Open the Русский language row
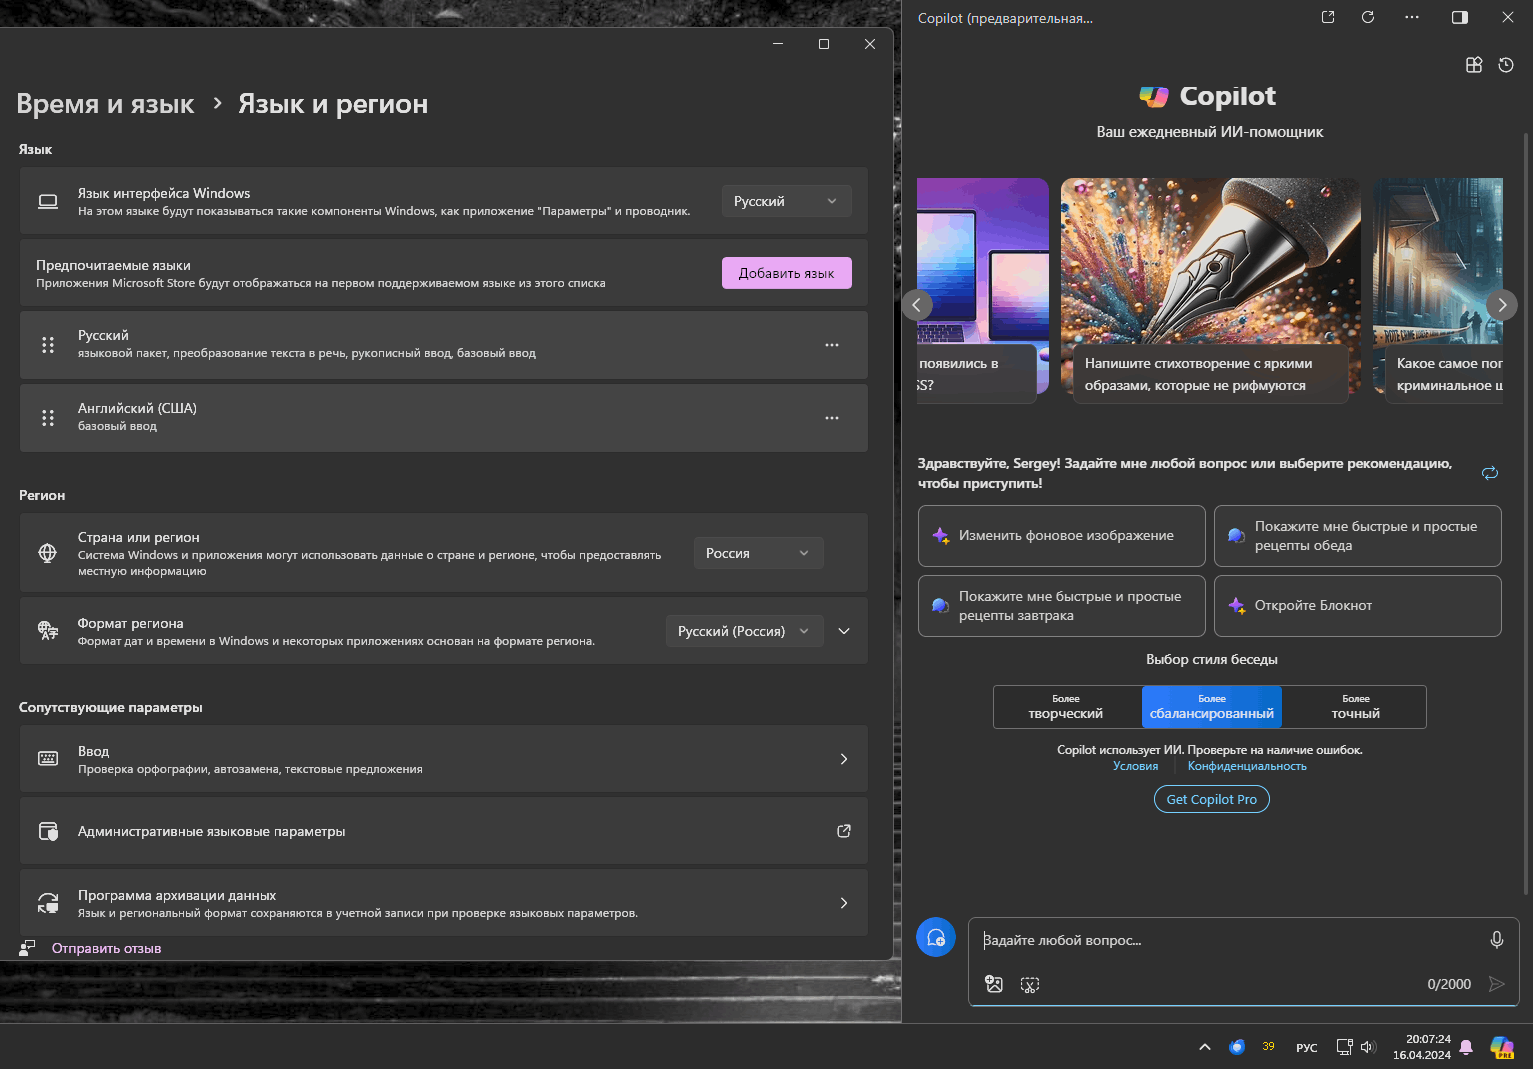 click(444, 345)
